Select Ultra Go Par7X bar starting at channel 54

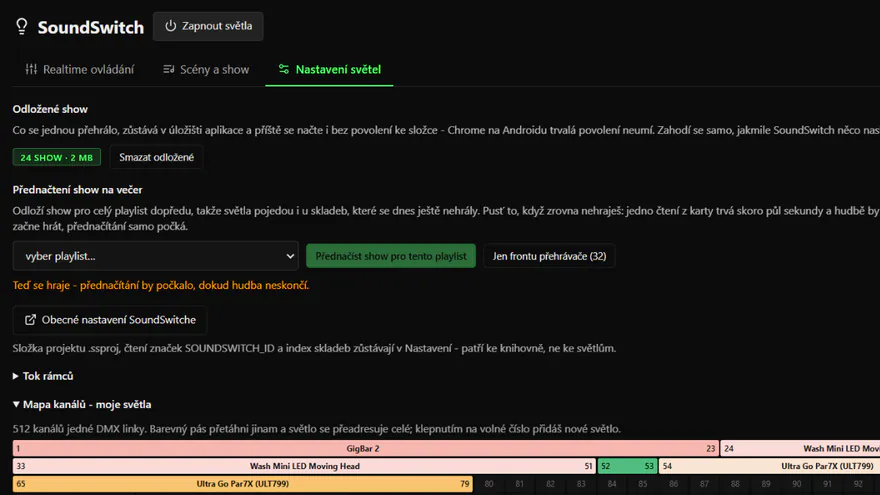pyautogui.click(x=769, y=466)
